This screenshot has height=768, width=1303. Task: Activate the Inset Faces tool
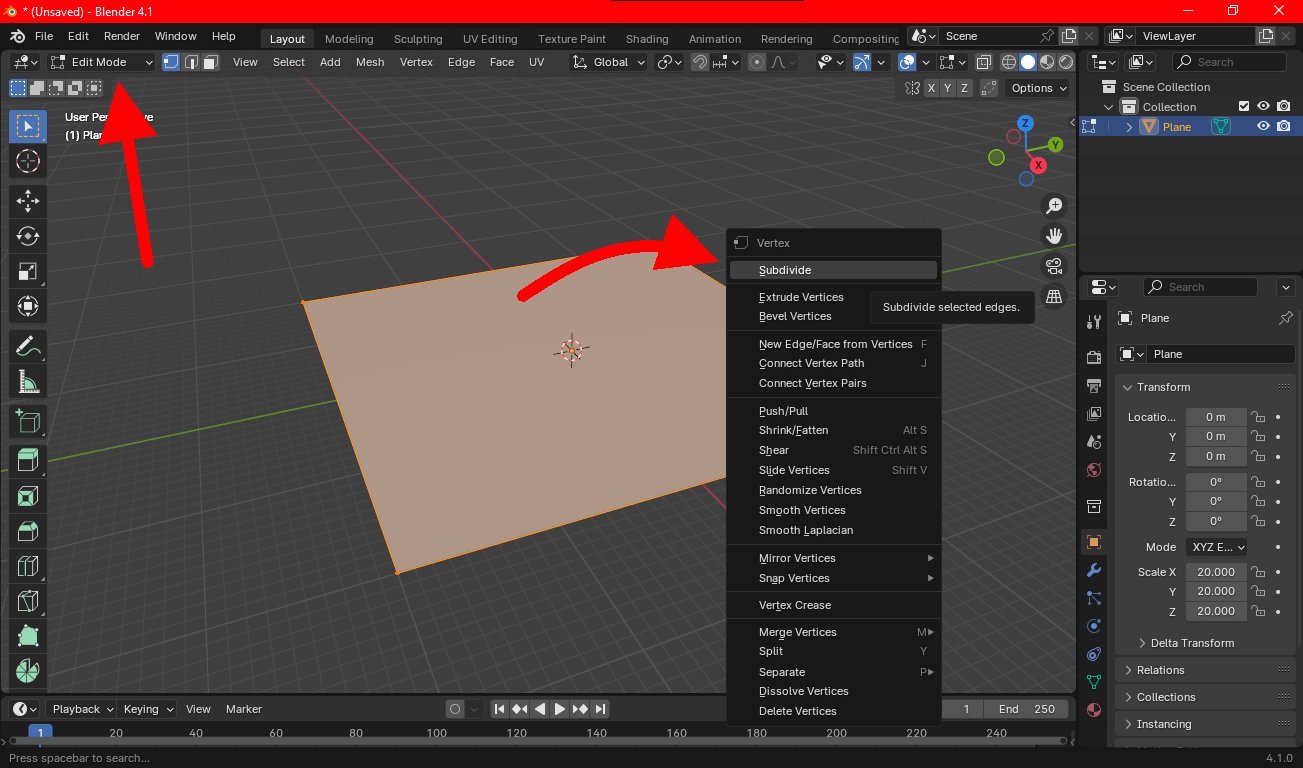[x=28, y=496]
